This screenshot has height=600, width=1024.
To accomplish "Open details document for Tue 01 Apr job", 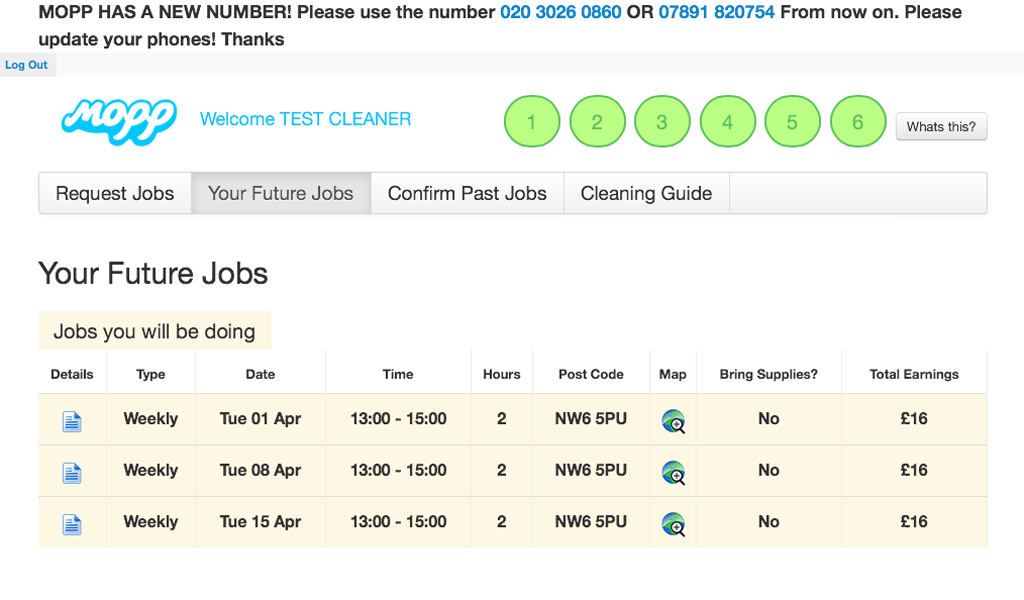I will tap(72, 422).
